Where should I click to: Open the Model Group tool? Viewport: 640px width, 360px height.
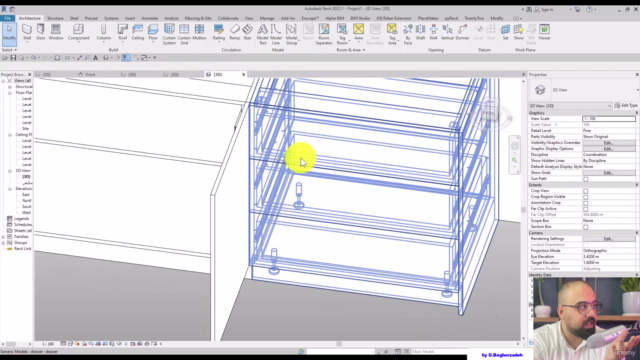pos(291,34)
